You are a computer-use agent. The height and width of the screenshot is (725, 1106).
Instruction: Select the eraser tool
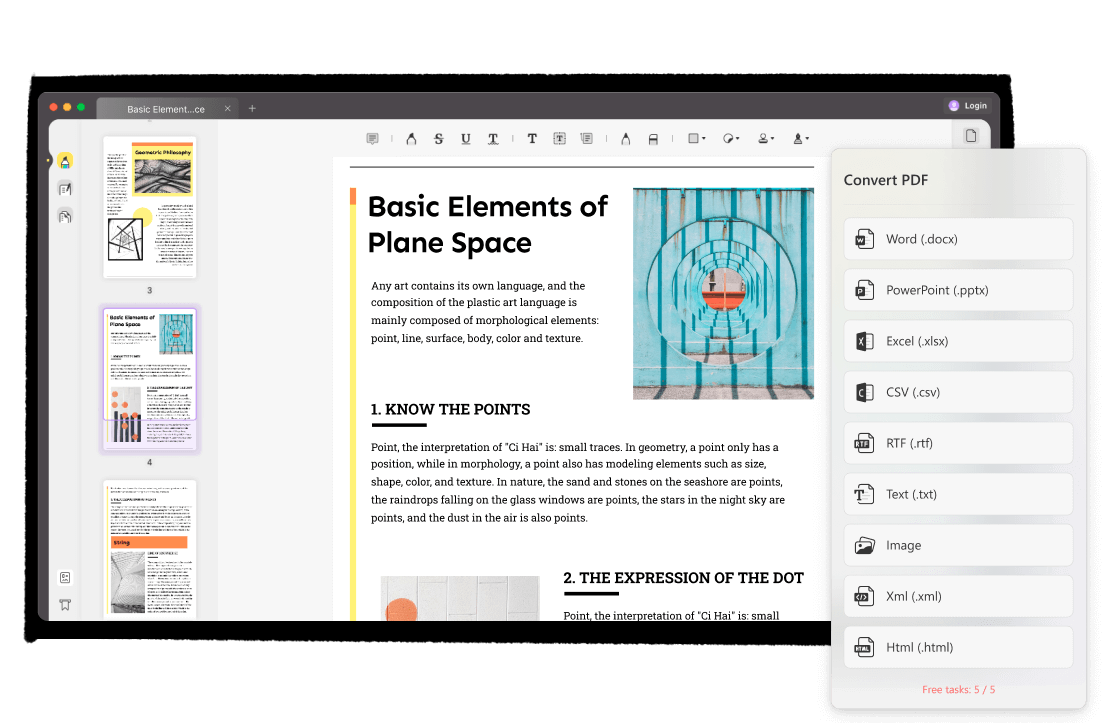coord(653,139)
